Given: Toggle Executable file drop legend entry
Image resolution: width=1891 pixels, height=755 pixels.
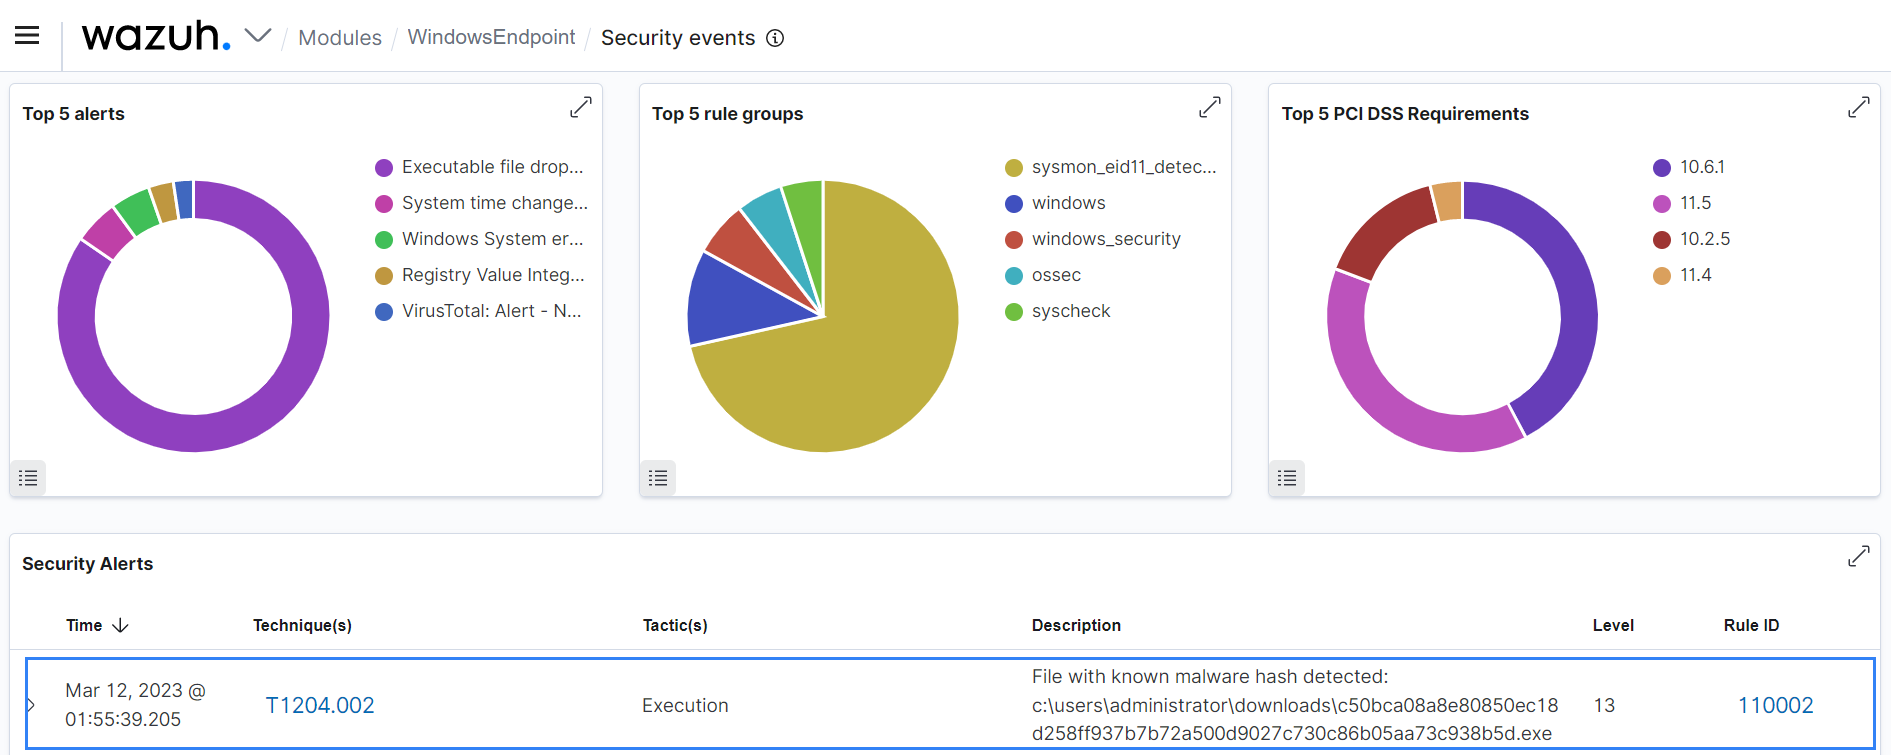Looking at the screenshot, I should click(x=491, y=167).
